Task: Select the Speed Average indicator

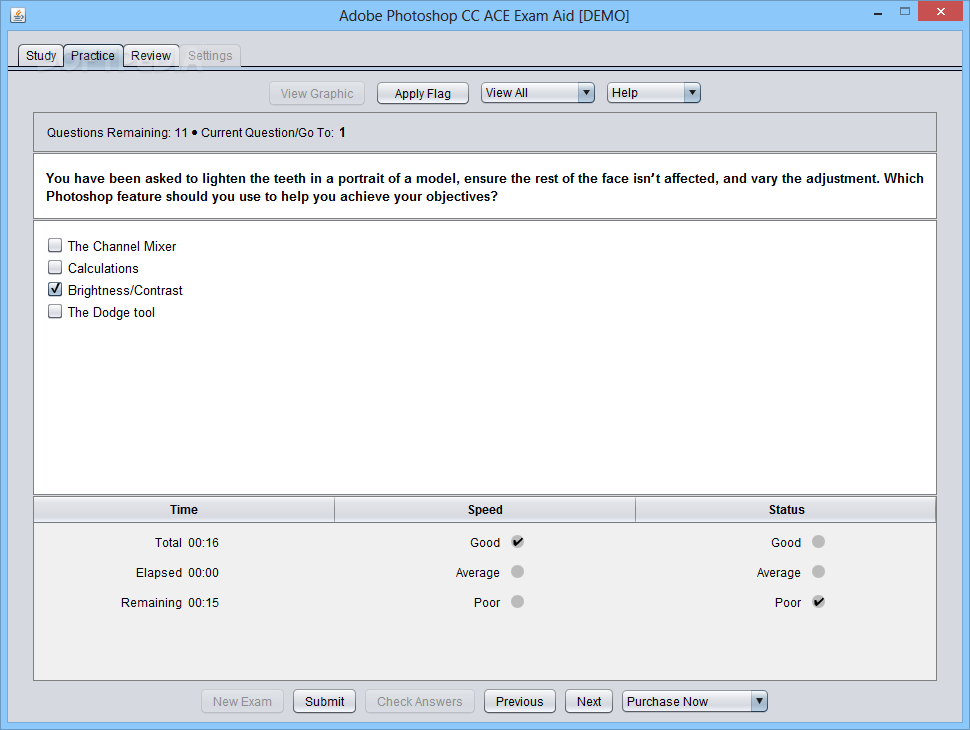Action: [518, 572]
